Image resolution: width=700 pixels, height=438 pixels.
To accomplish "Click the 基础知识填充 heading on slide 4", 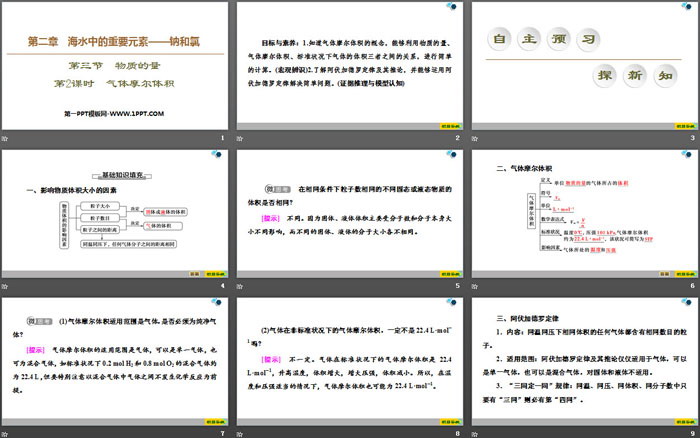I will click(116, 173).
